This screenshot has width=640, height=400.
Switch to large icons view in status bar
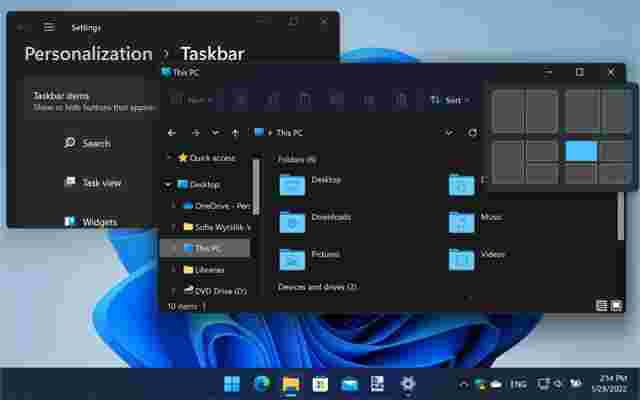click(616, 305)
